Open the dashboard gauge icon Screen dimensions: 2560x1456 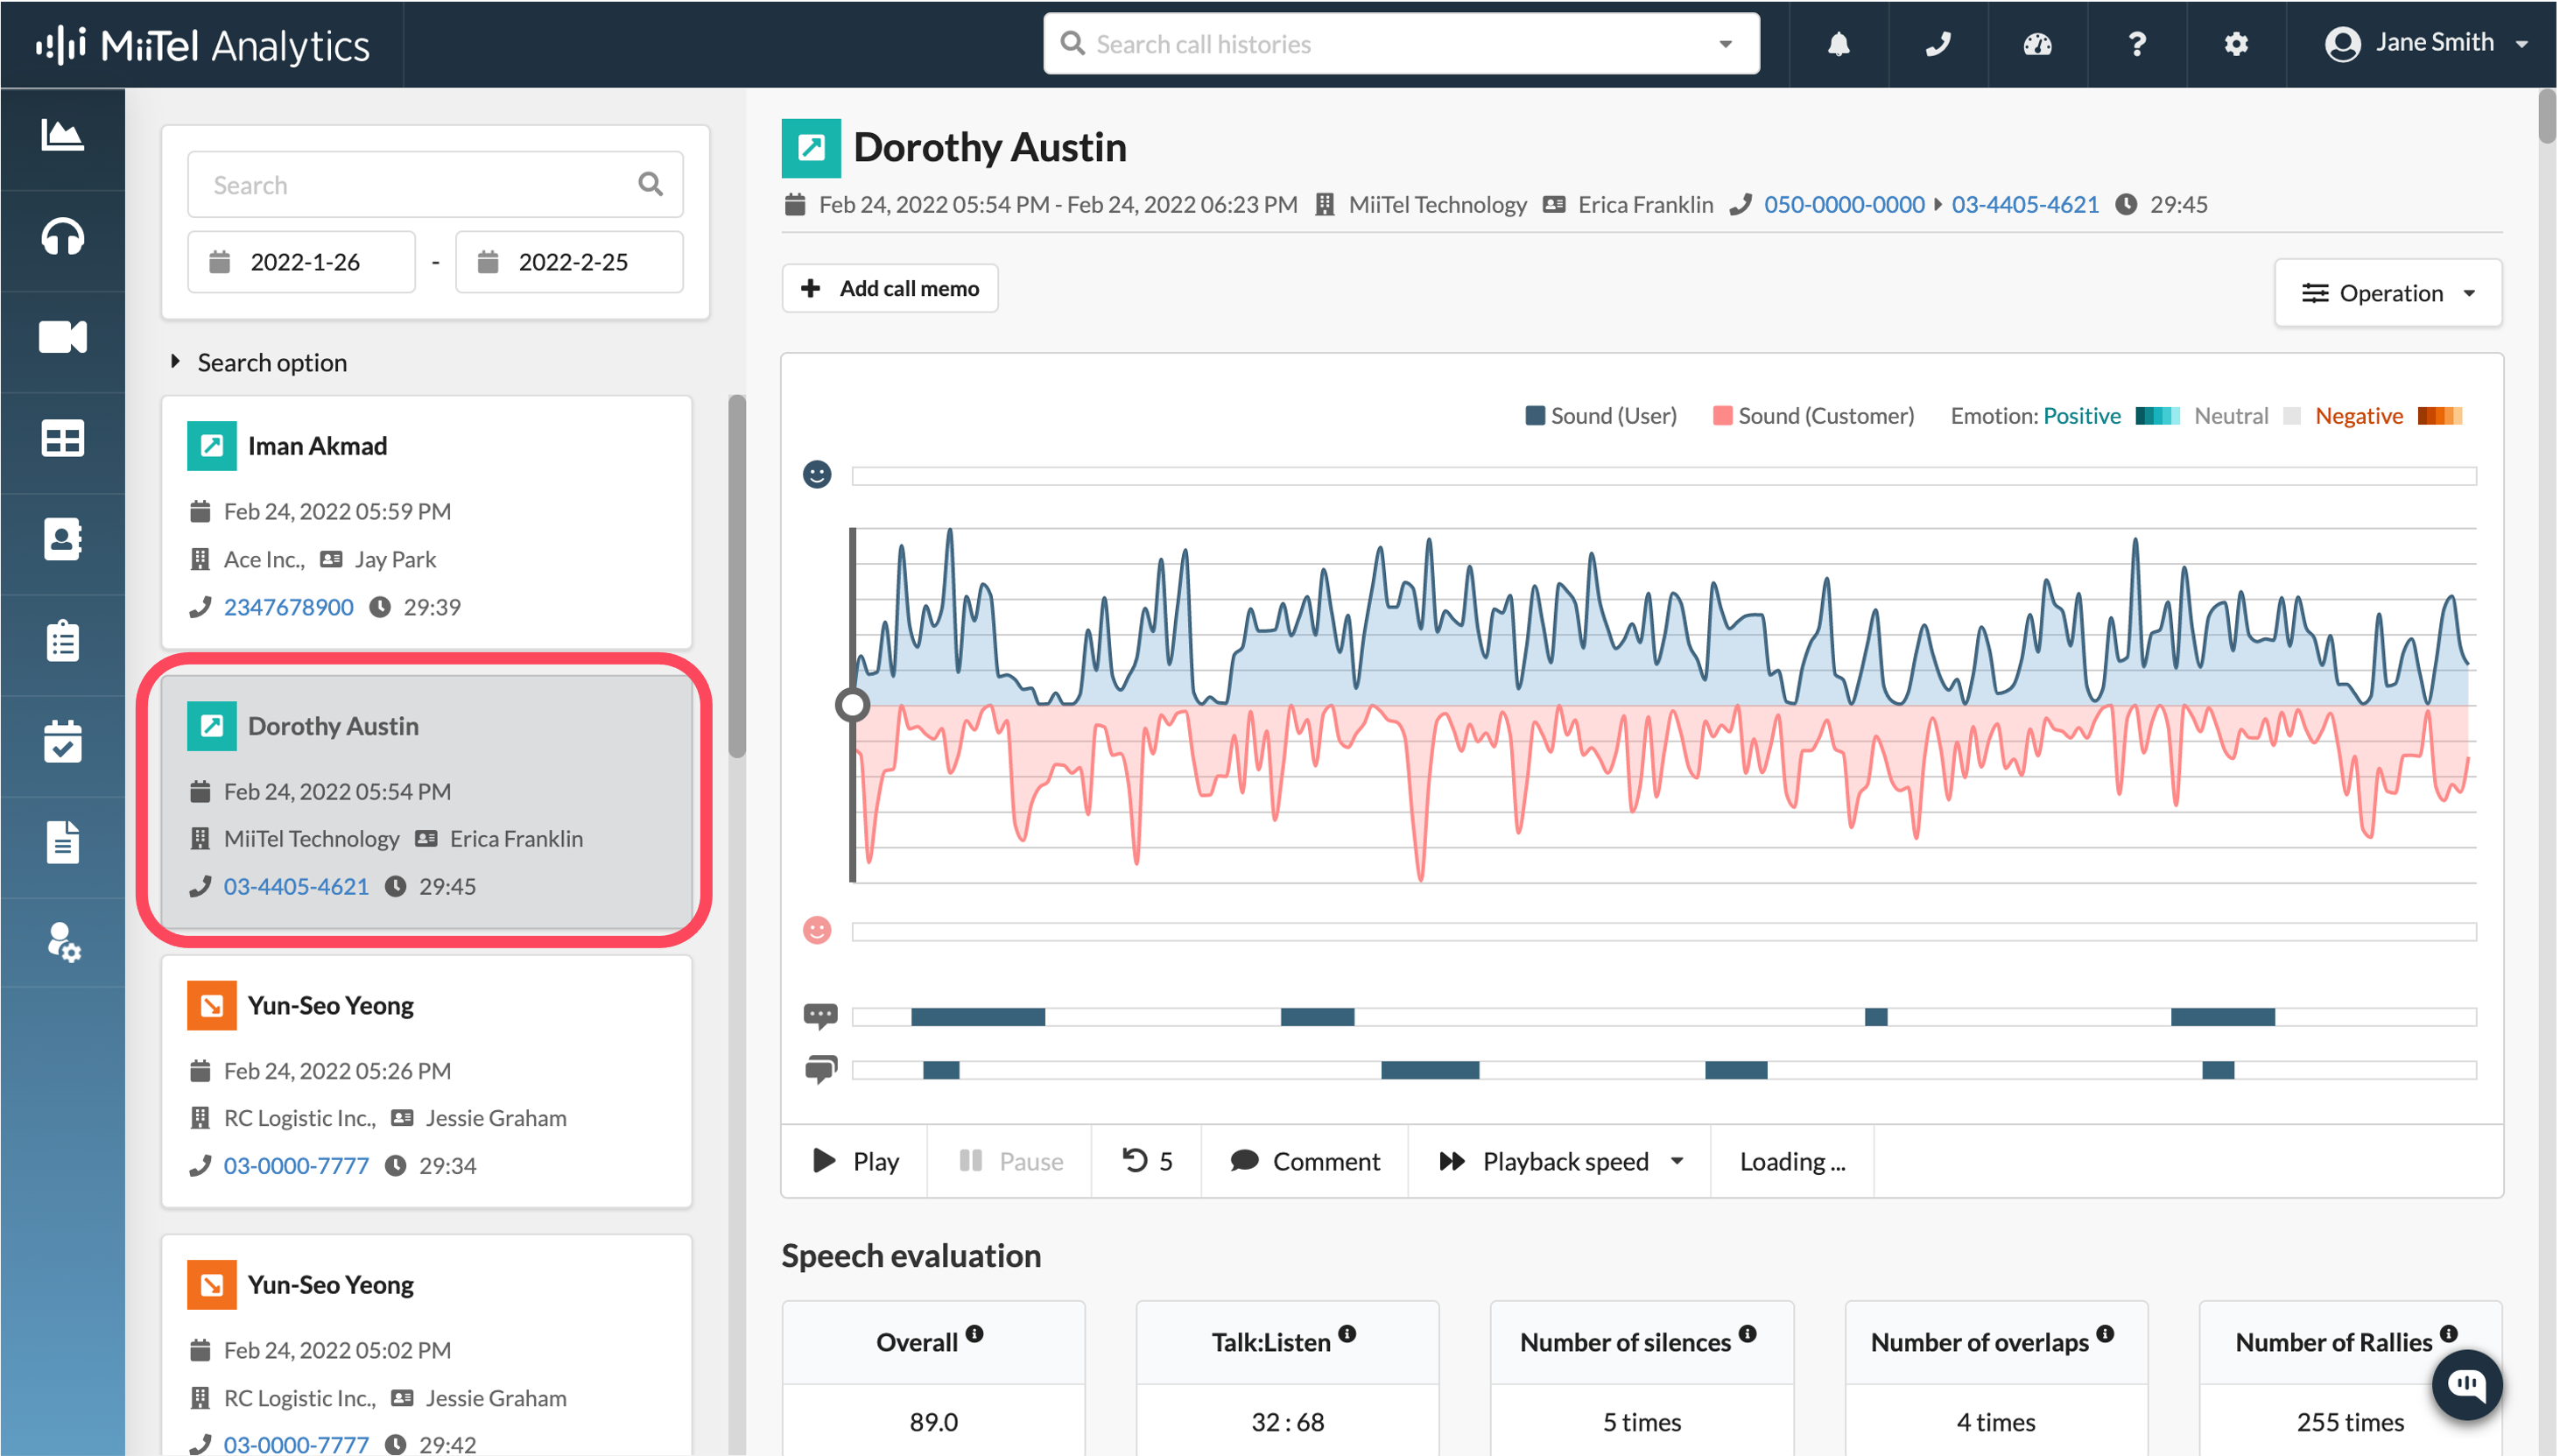[x=2037, y=44]
